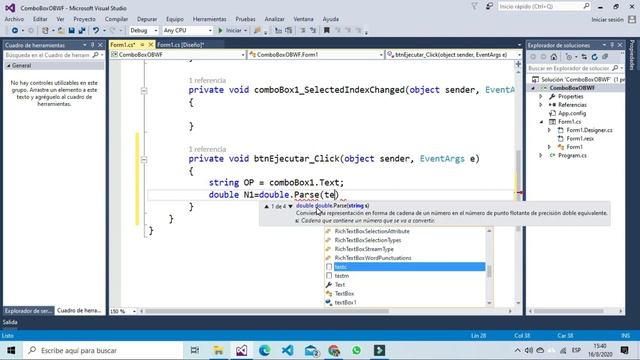Expand the Properties node in Solution Explorer
The image size is (640, 360).
pos(541,96)
